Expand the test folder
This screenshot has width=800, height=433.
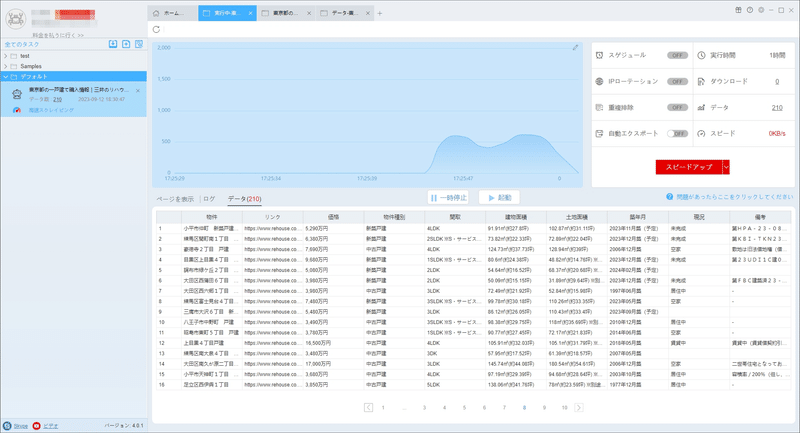tap(6, 56)
